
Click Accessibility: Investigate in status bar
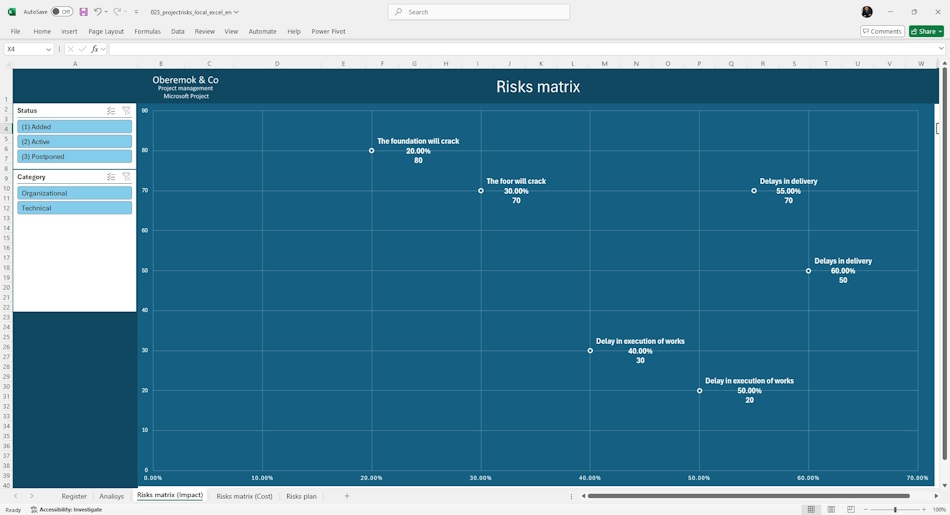click(x=66, y=510)
